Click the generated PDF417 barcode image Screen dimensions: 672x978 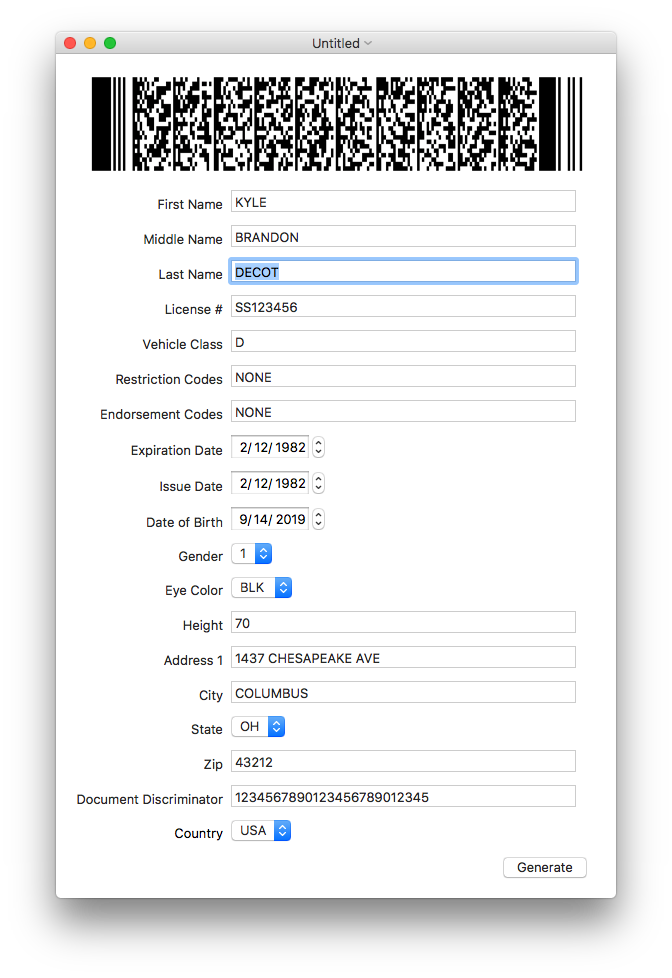point(337,123)
